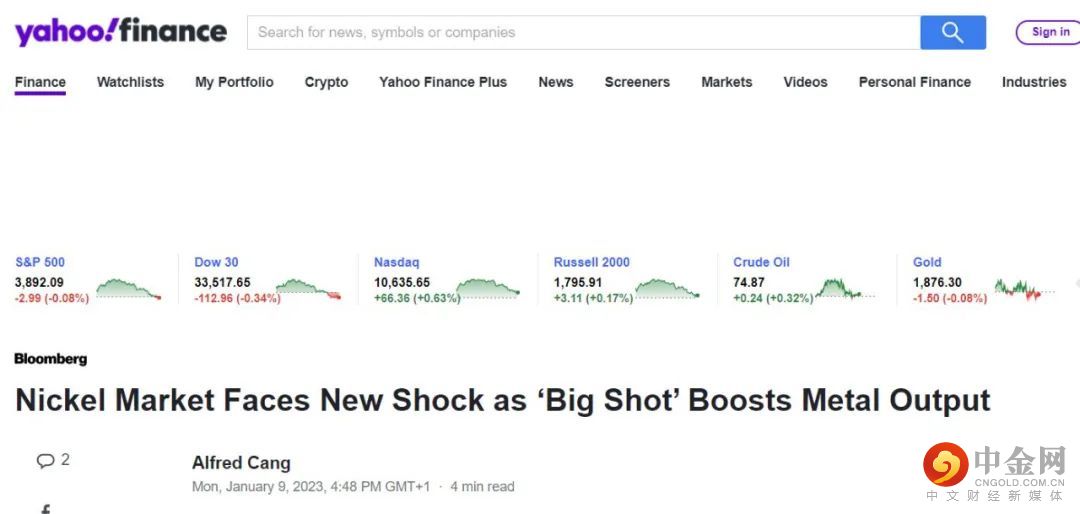1080x514 pixels.
Task: Open the Markets navigation item
Action: (726, 82)
